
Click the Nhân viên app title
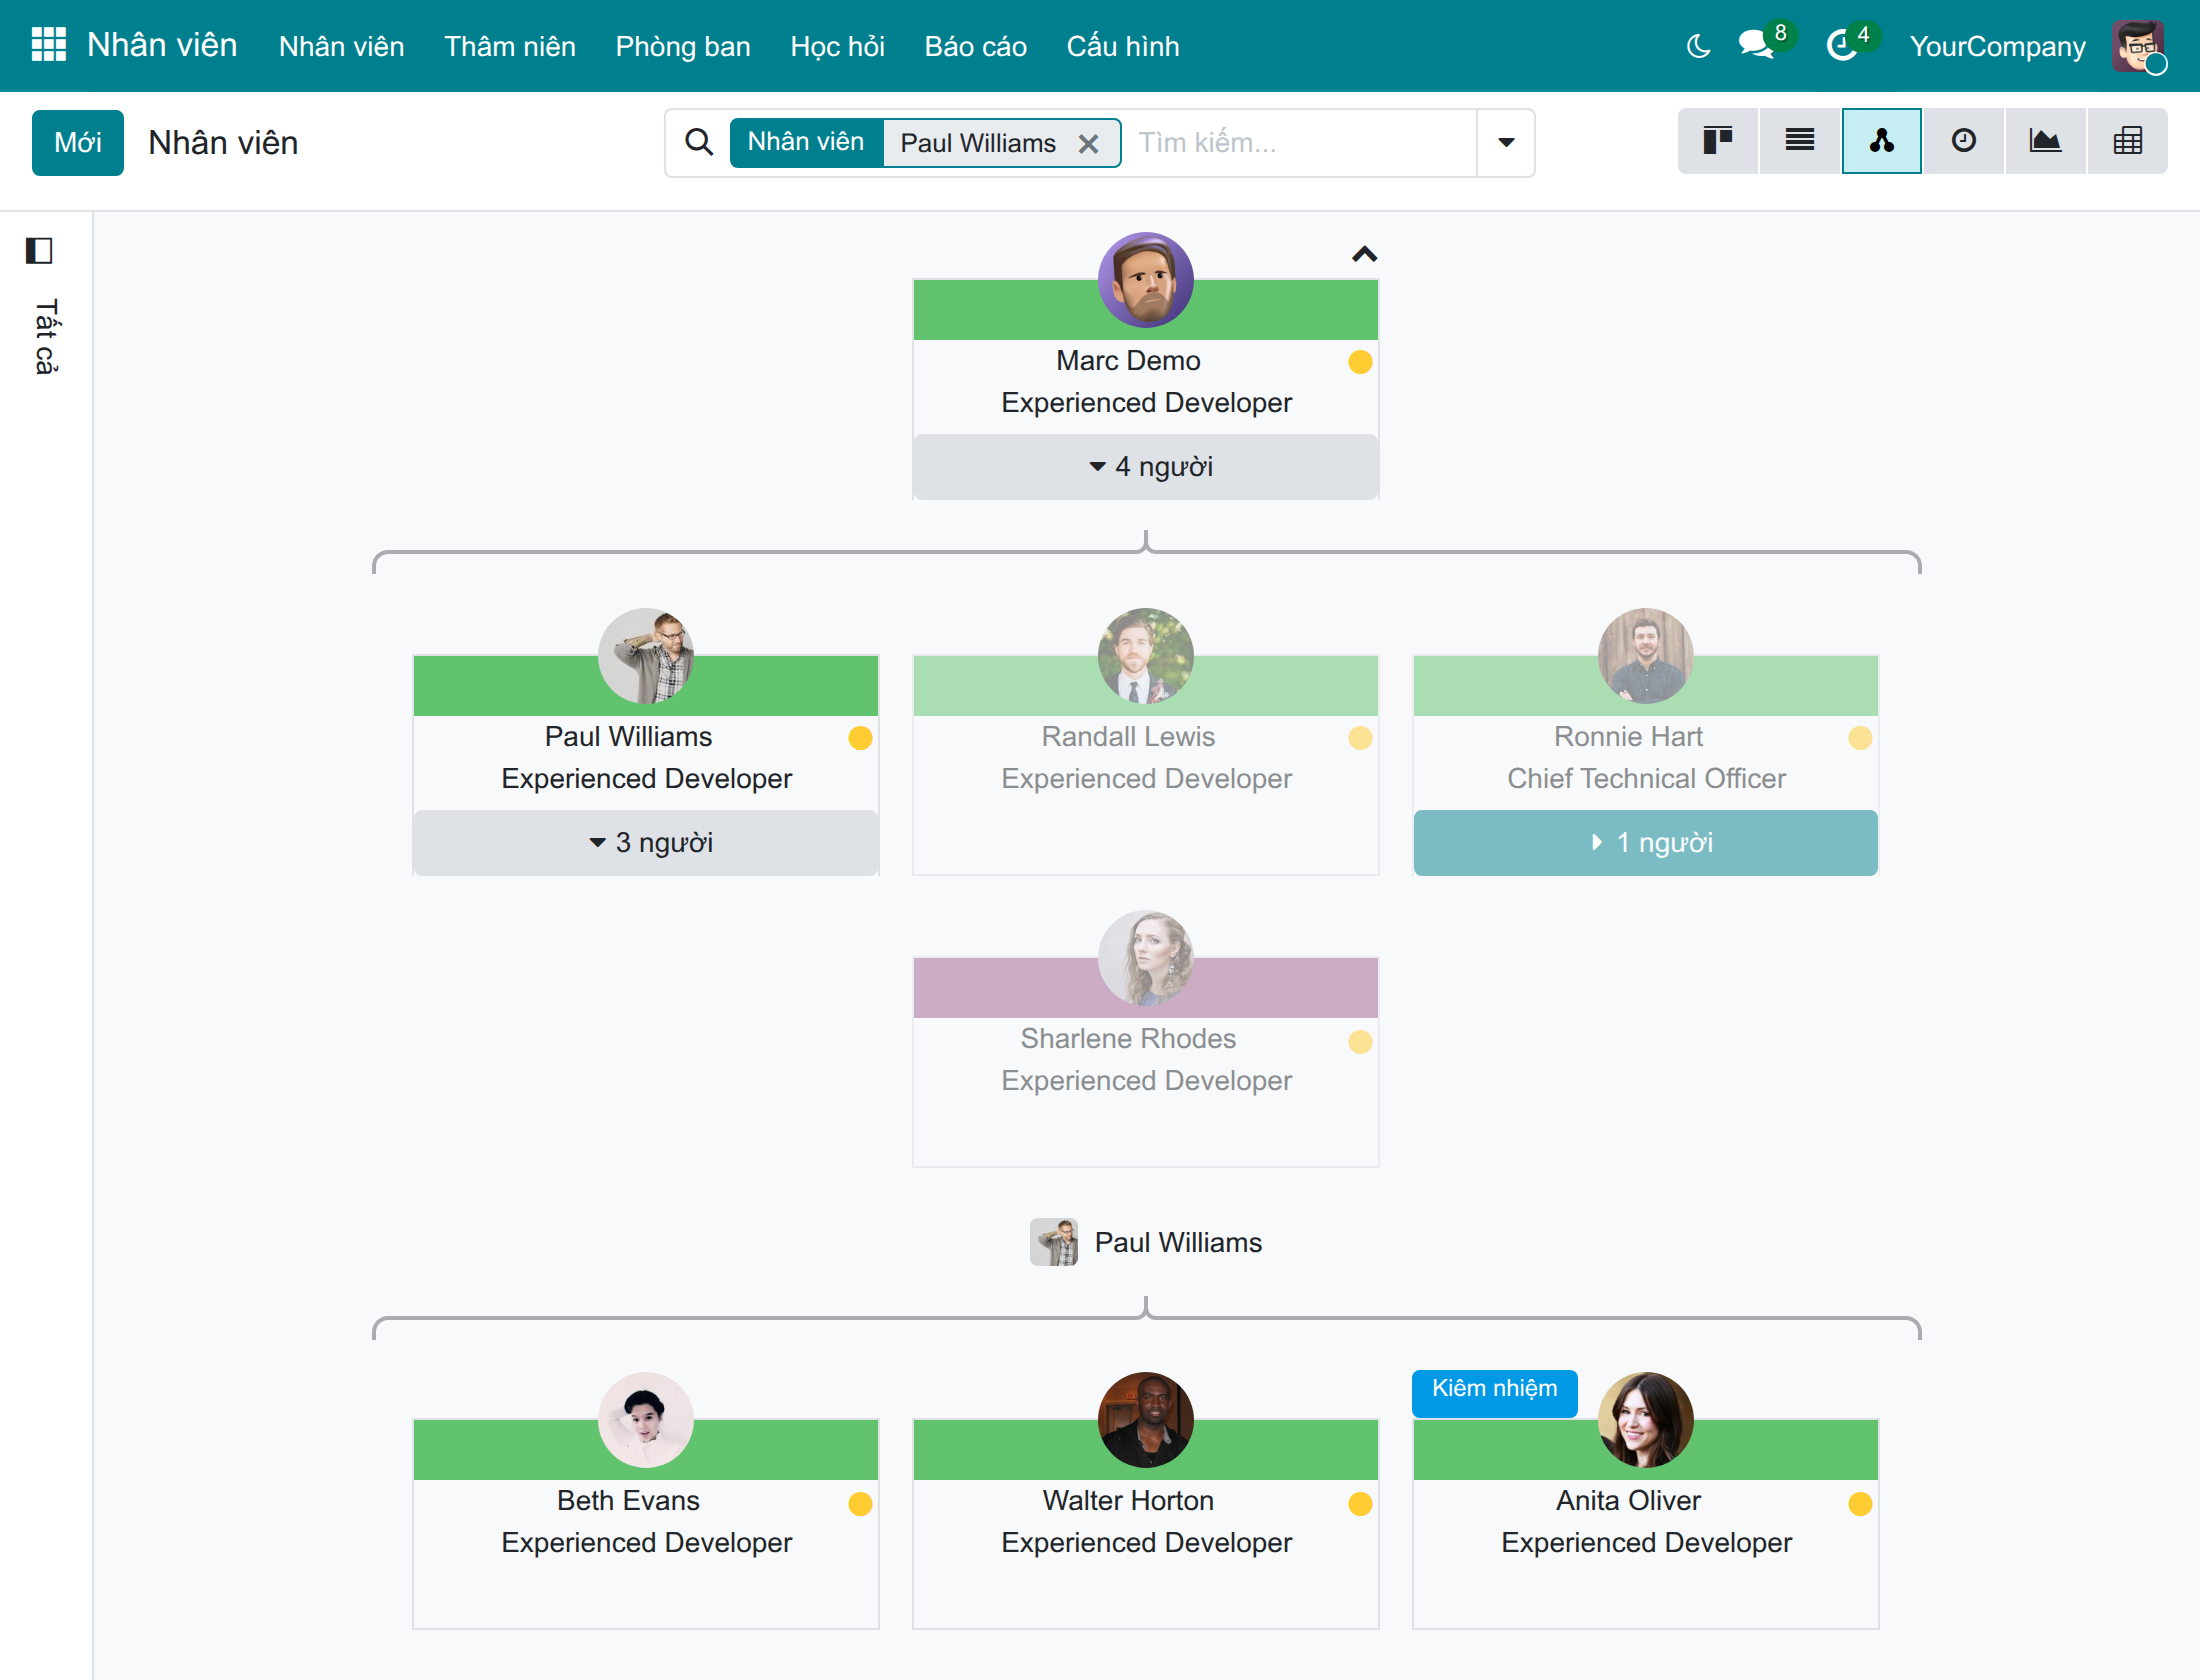click(162, 45)
